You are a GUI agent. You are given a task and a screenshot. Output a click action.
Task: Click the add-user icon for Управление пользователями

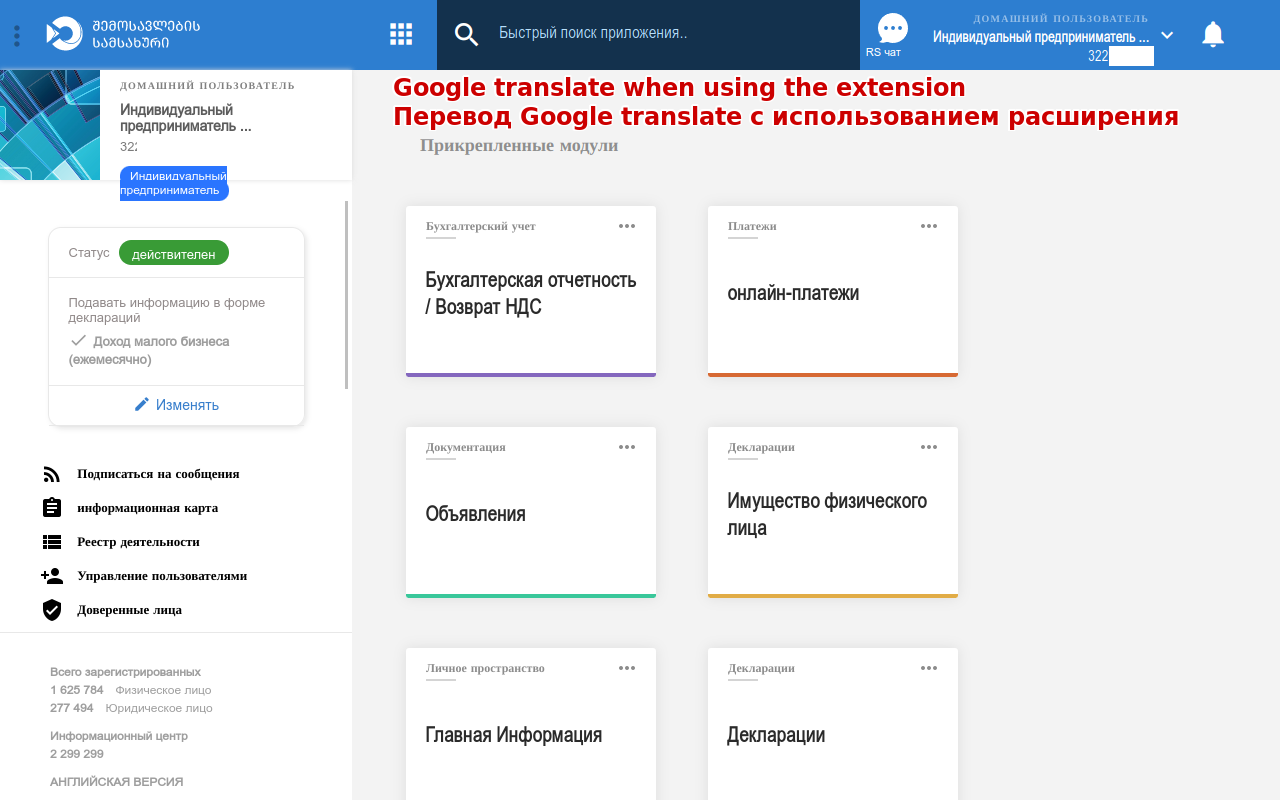tap(52, 575)
